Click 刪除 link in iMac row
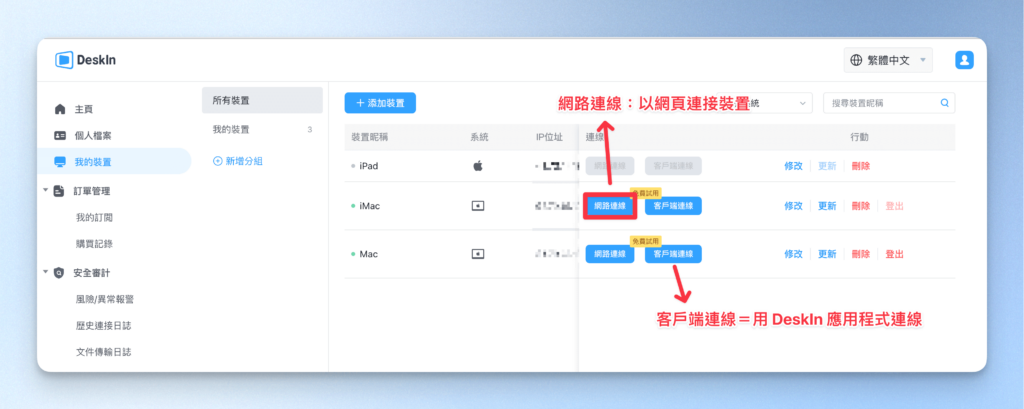The image size is (1024, 409). pos(861,206)
